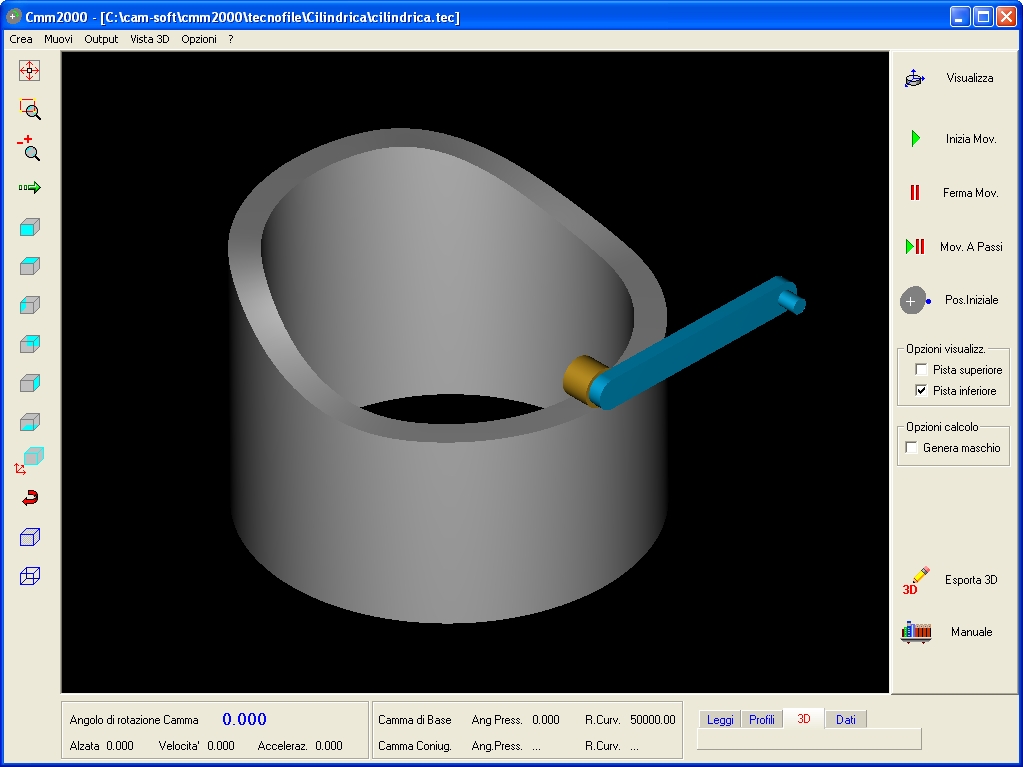Click the Manuale bookshelf icon

click(x=915, y=632)
